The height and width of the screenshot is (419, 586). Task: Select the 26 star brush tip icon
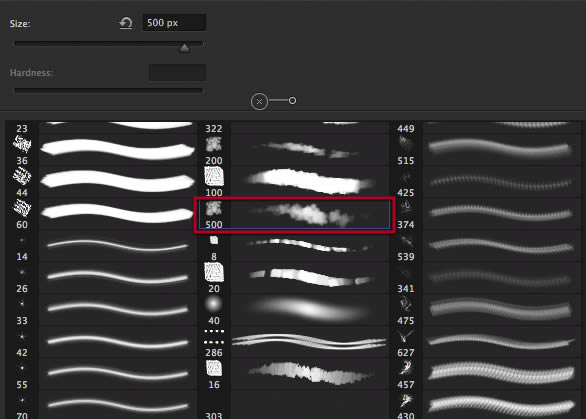pyautogui.click(x=22, y=272)
